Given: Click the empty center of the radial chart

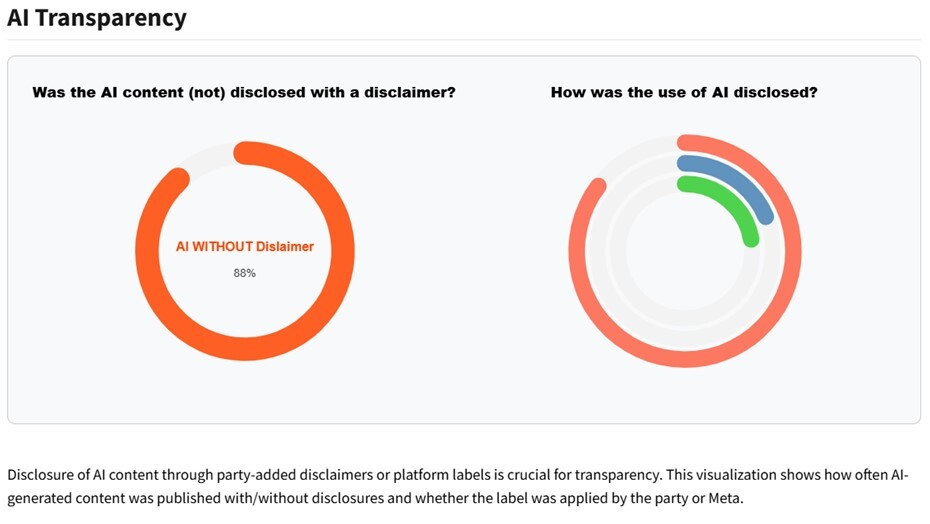Looking at the screenshot, I should [685, 251].
